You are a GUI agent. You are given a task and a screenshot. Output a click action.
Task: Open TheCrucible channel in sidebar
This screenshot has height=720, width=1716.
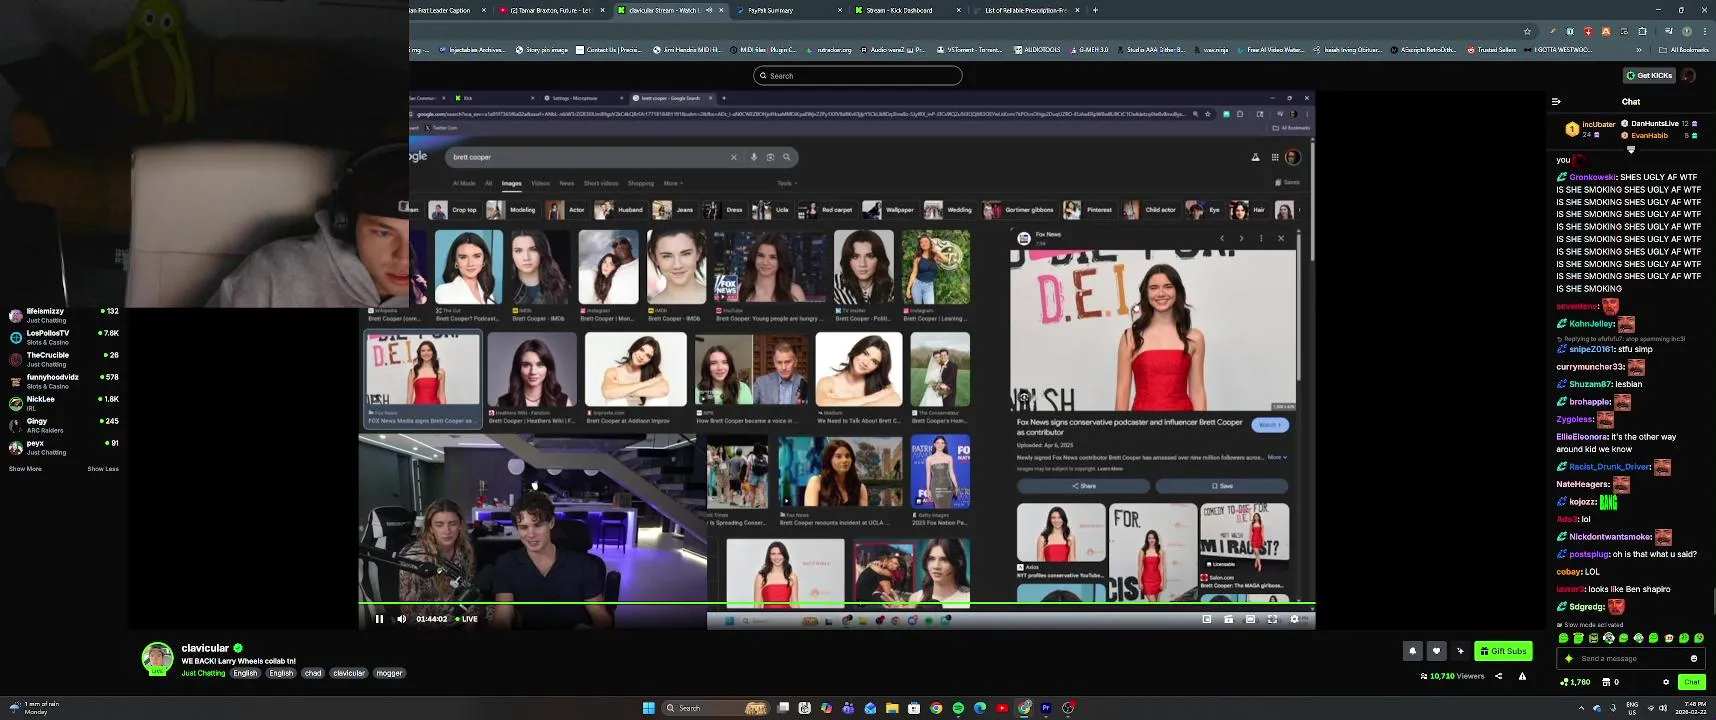(63, 359)
